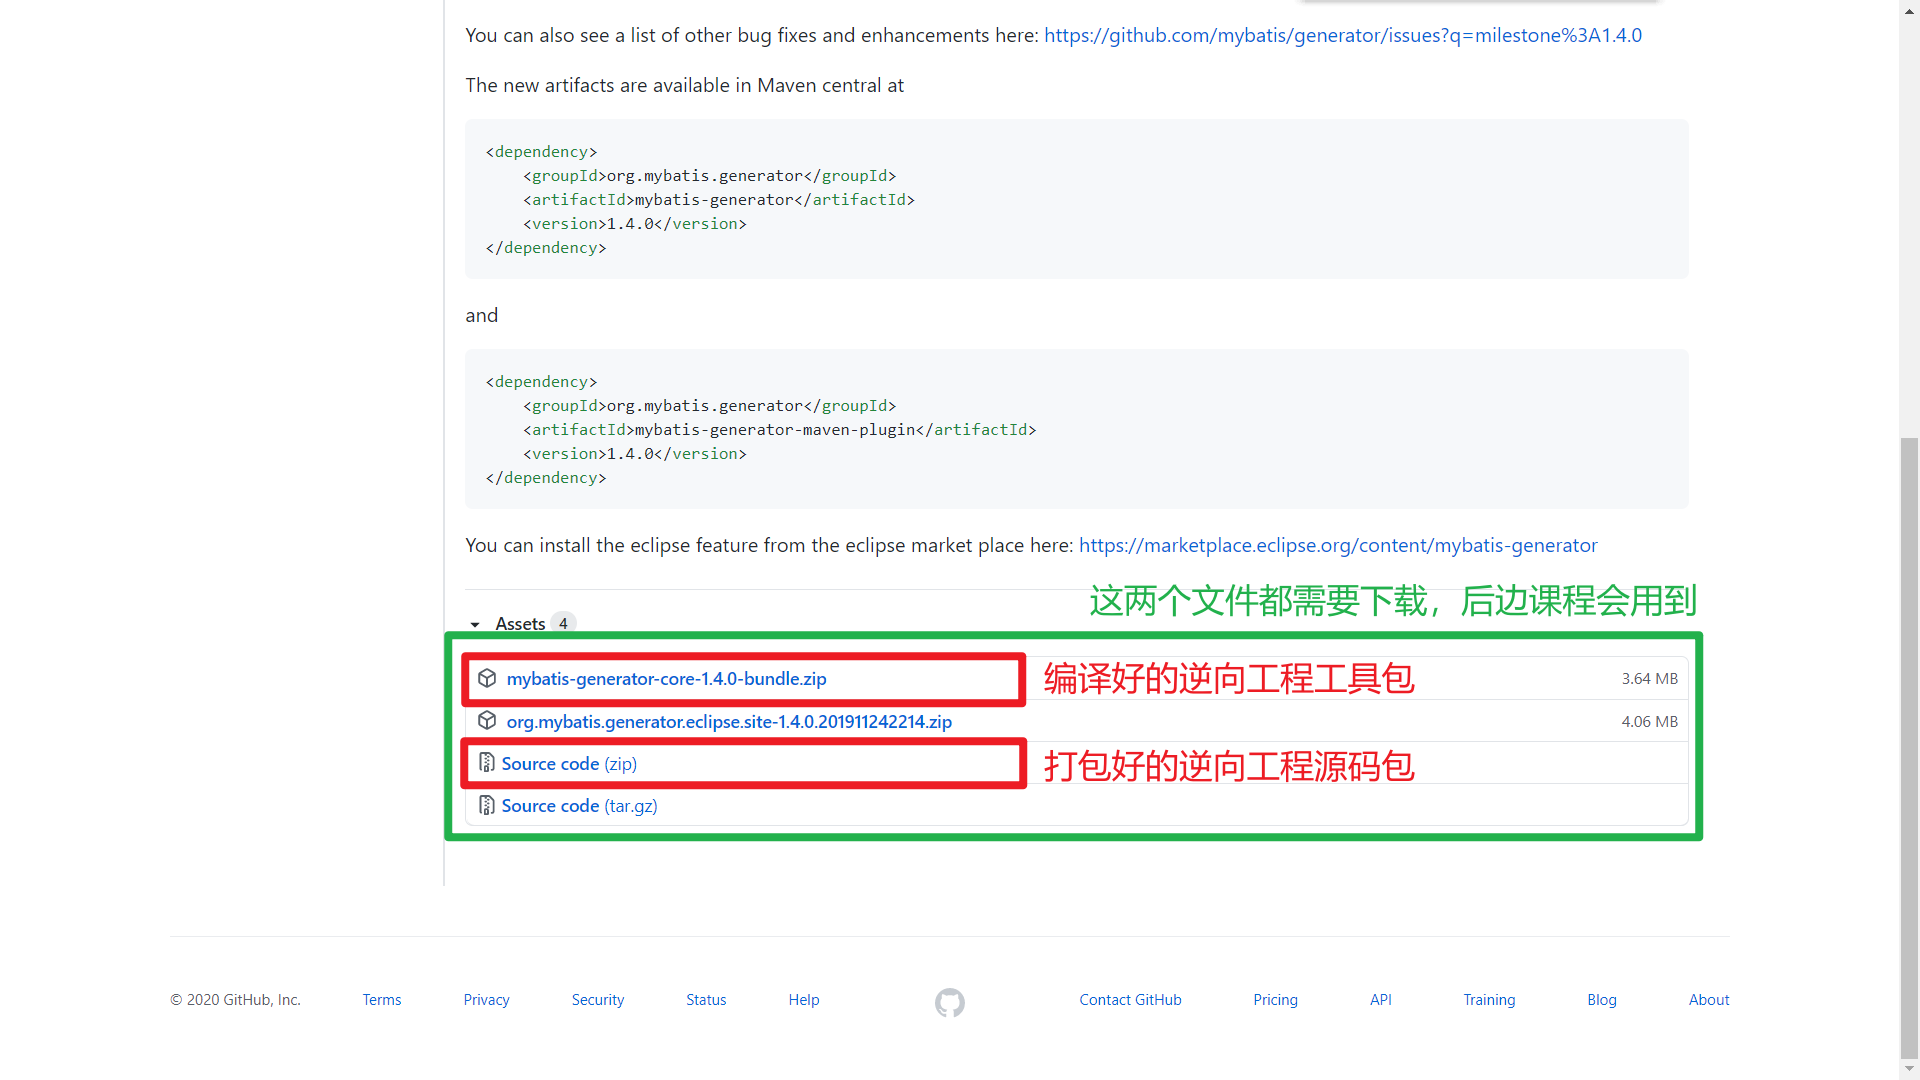Open Pricing footer link
This screenshot has width=1920, height=1080.
pyautogui.click(x=1275, y=1000)
